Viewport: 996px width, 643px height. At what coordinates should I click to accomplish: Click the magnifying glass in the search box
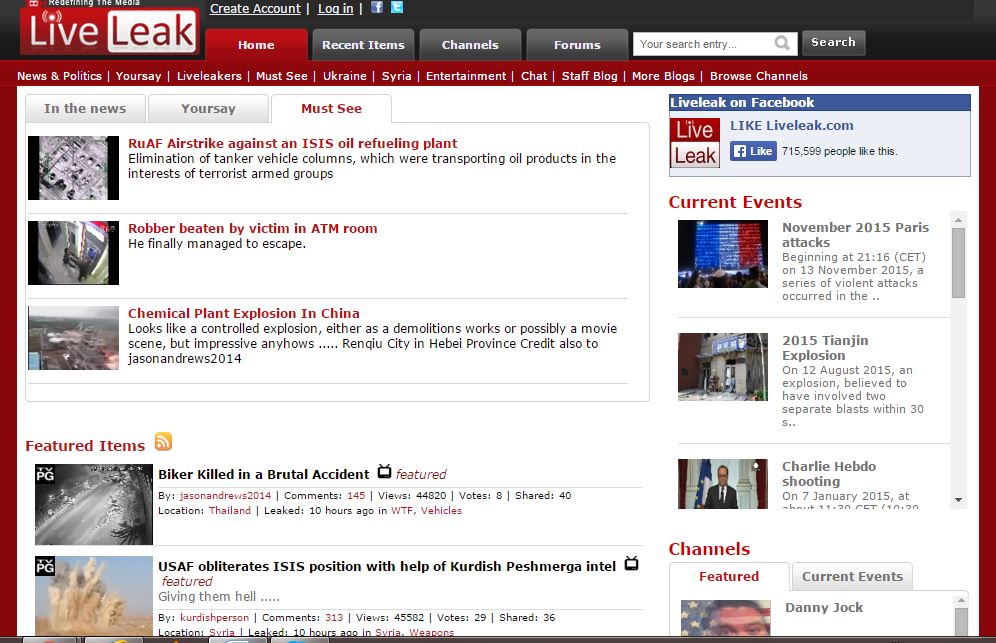click(x=783, y=44)
